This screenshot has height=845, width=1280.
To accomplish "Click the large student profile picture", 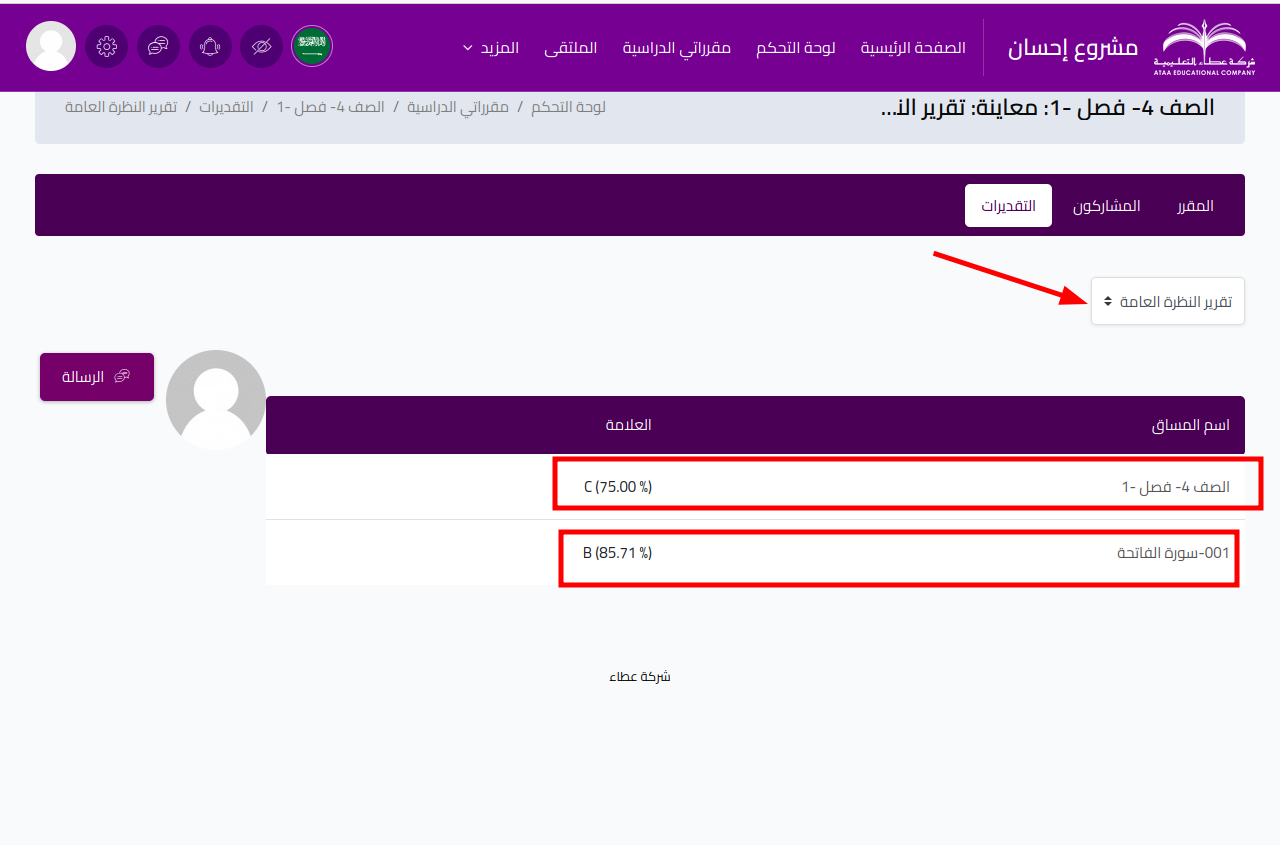I will click(x=216, y=400).
